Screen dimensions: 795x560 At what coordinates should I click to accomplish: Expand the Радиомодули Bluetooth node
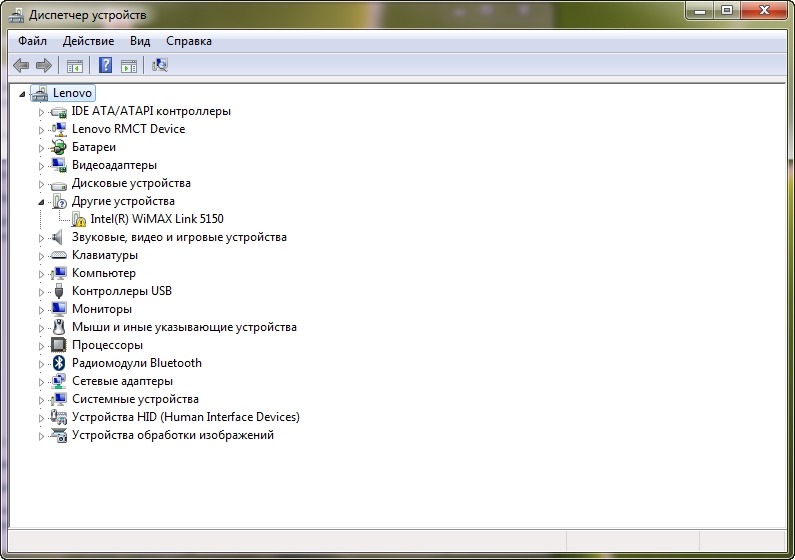pyautogui.click(x=42, y=364)
